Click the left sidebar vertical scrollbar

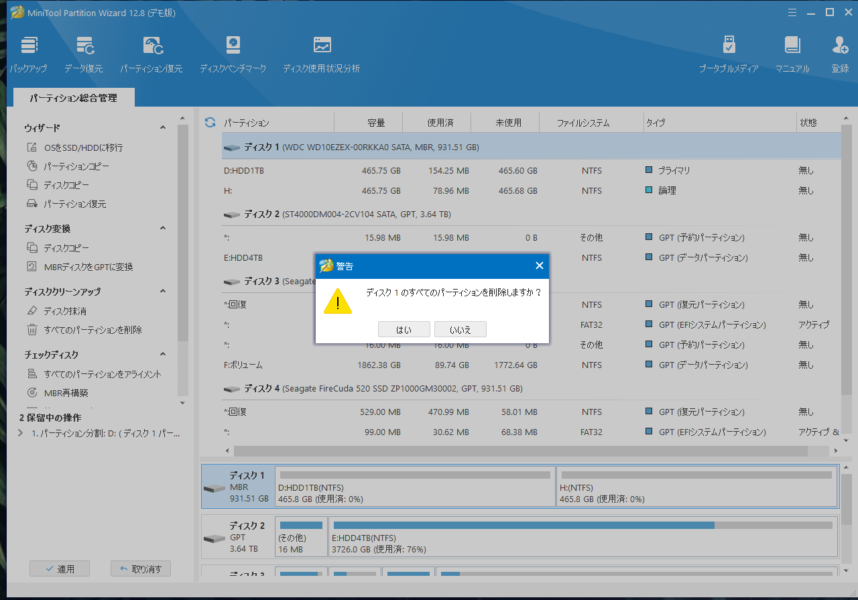(182, 232)
